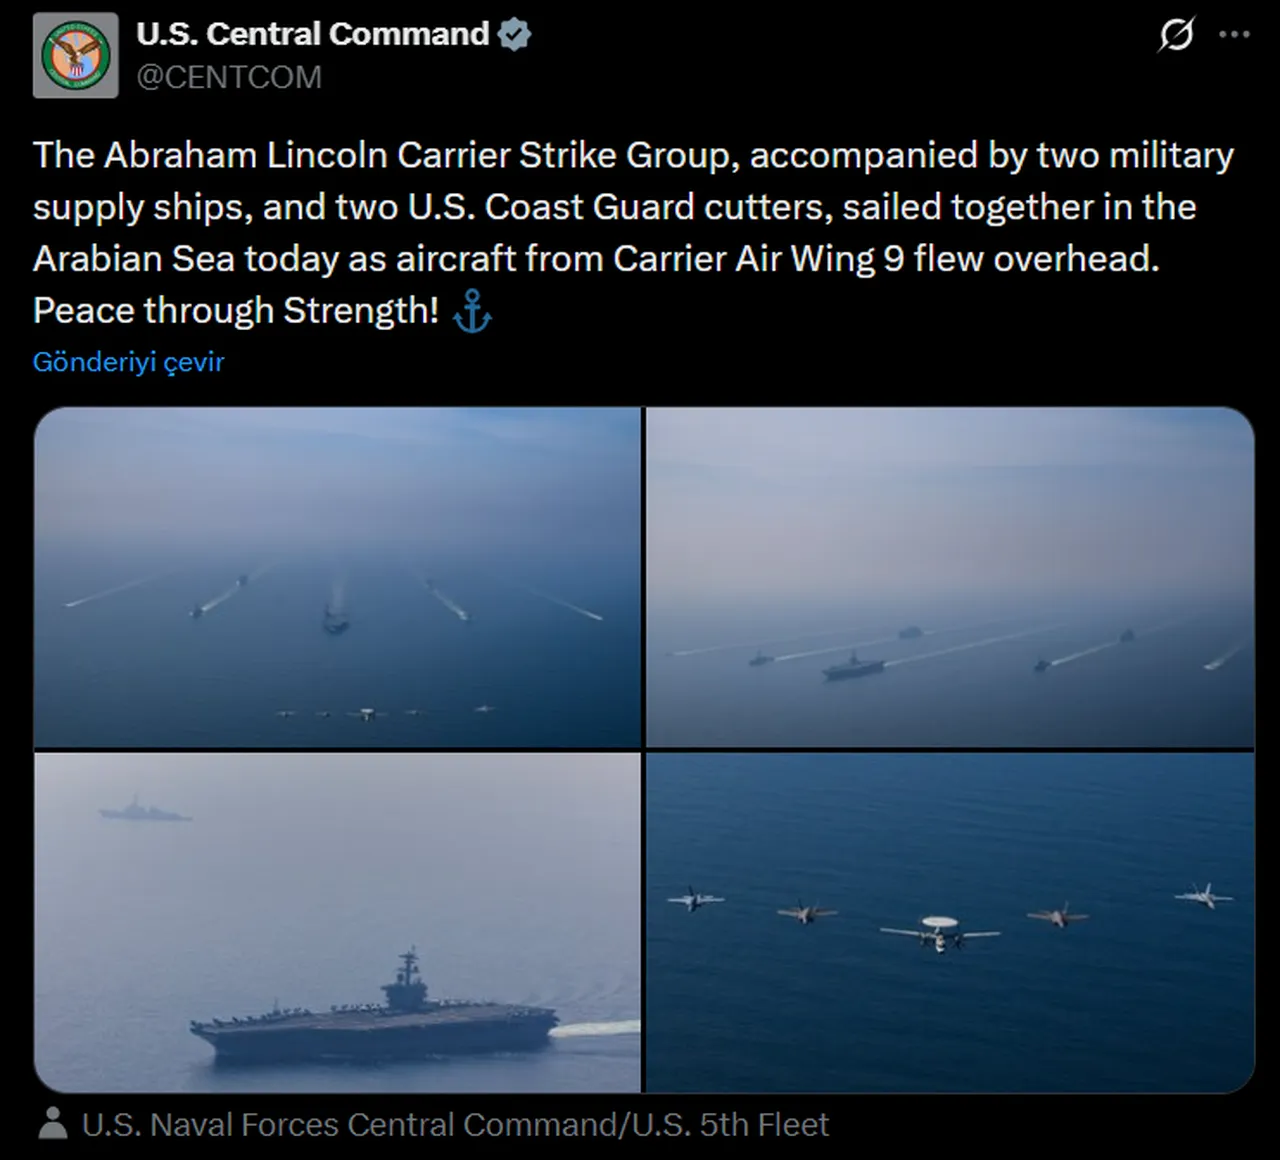Image resolution: width=1280 pixels, height=1160 pixels.
Task: View the bottom-left aircraft carrier close-up photo
Action: (x=337, y=922)
